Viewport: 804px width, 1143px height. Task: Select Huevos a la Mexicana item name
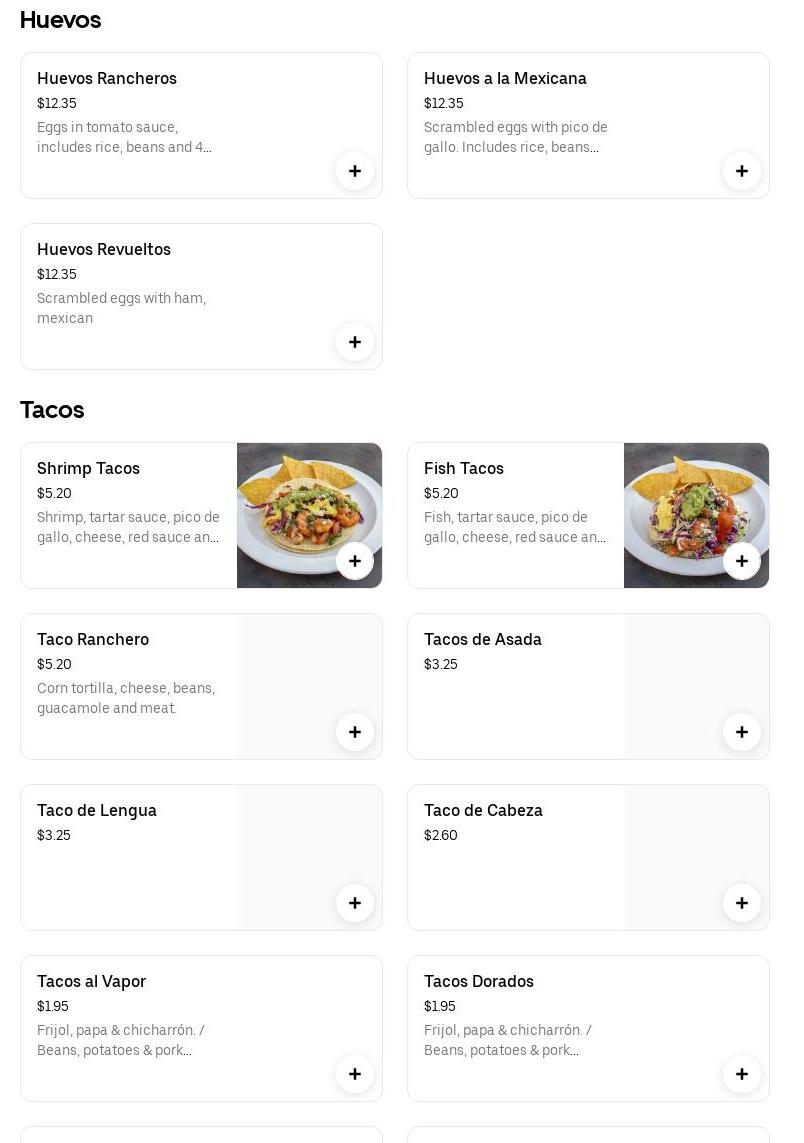(505, 79)
